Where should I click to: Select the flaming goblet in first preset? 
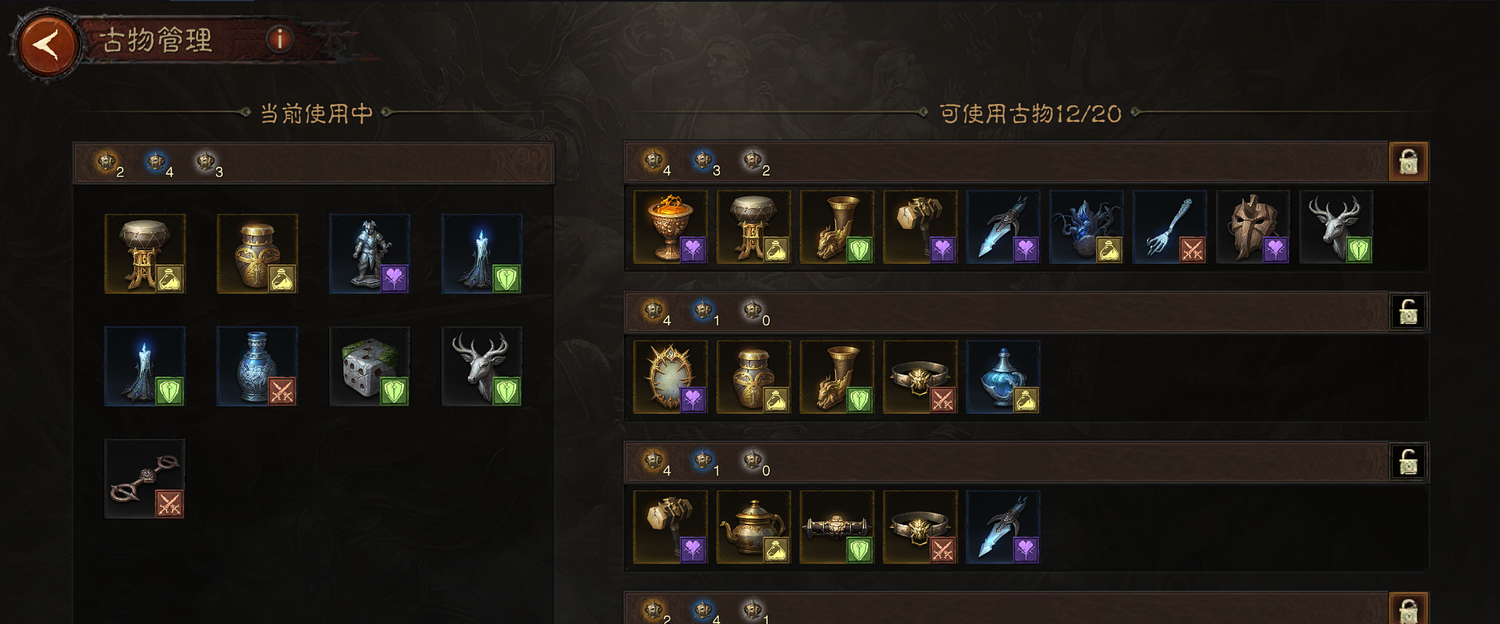click(x=671, y=227)
